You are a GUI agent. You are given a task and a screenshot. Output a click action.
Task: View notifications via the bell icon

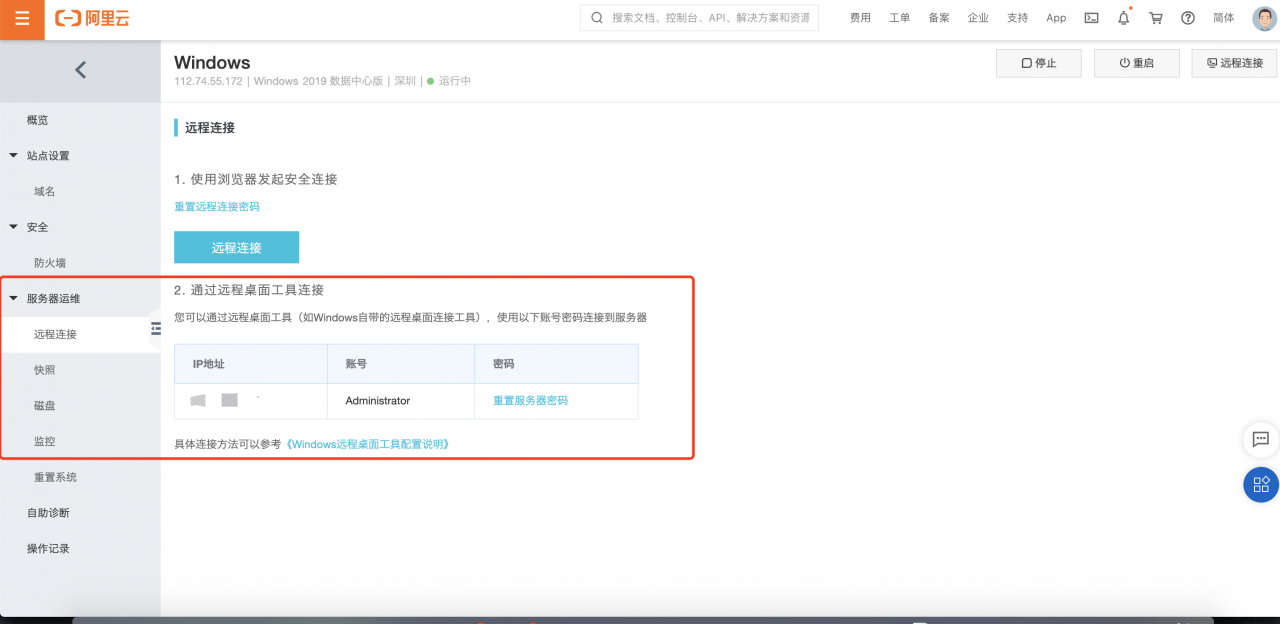pos(1123,17)
